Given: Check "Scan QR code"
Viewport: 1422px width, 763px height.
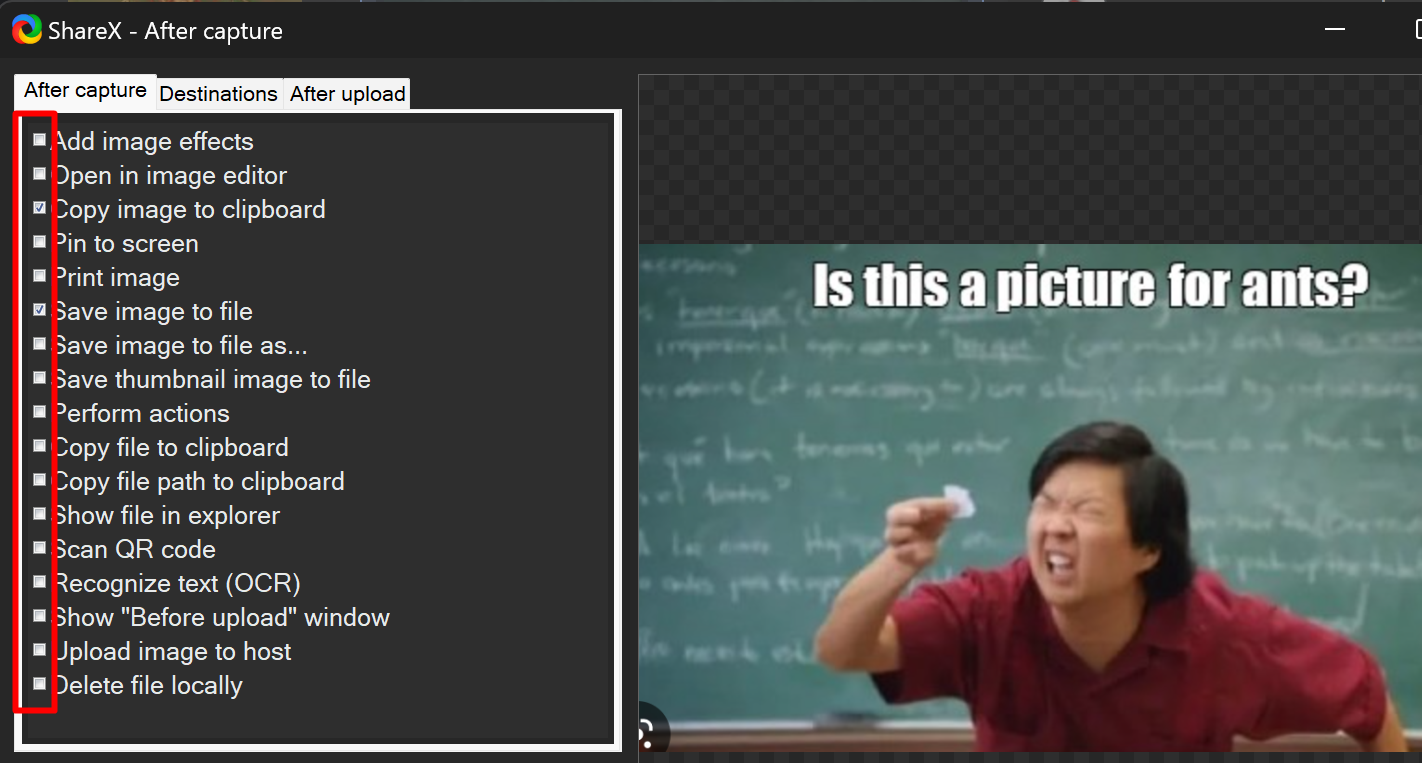Looking at the screenshot, I should coord(39,547).
